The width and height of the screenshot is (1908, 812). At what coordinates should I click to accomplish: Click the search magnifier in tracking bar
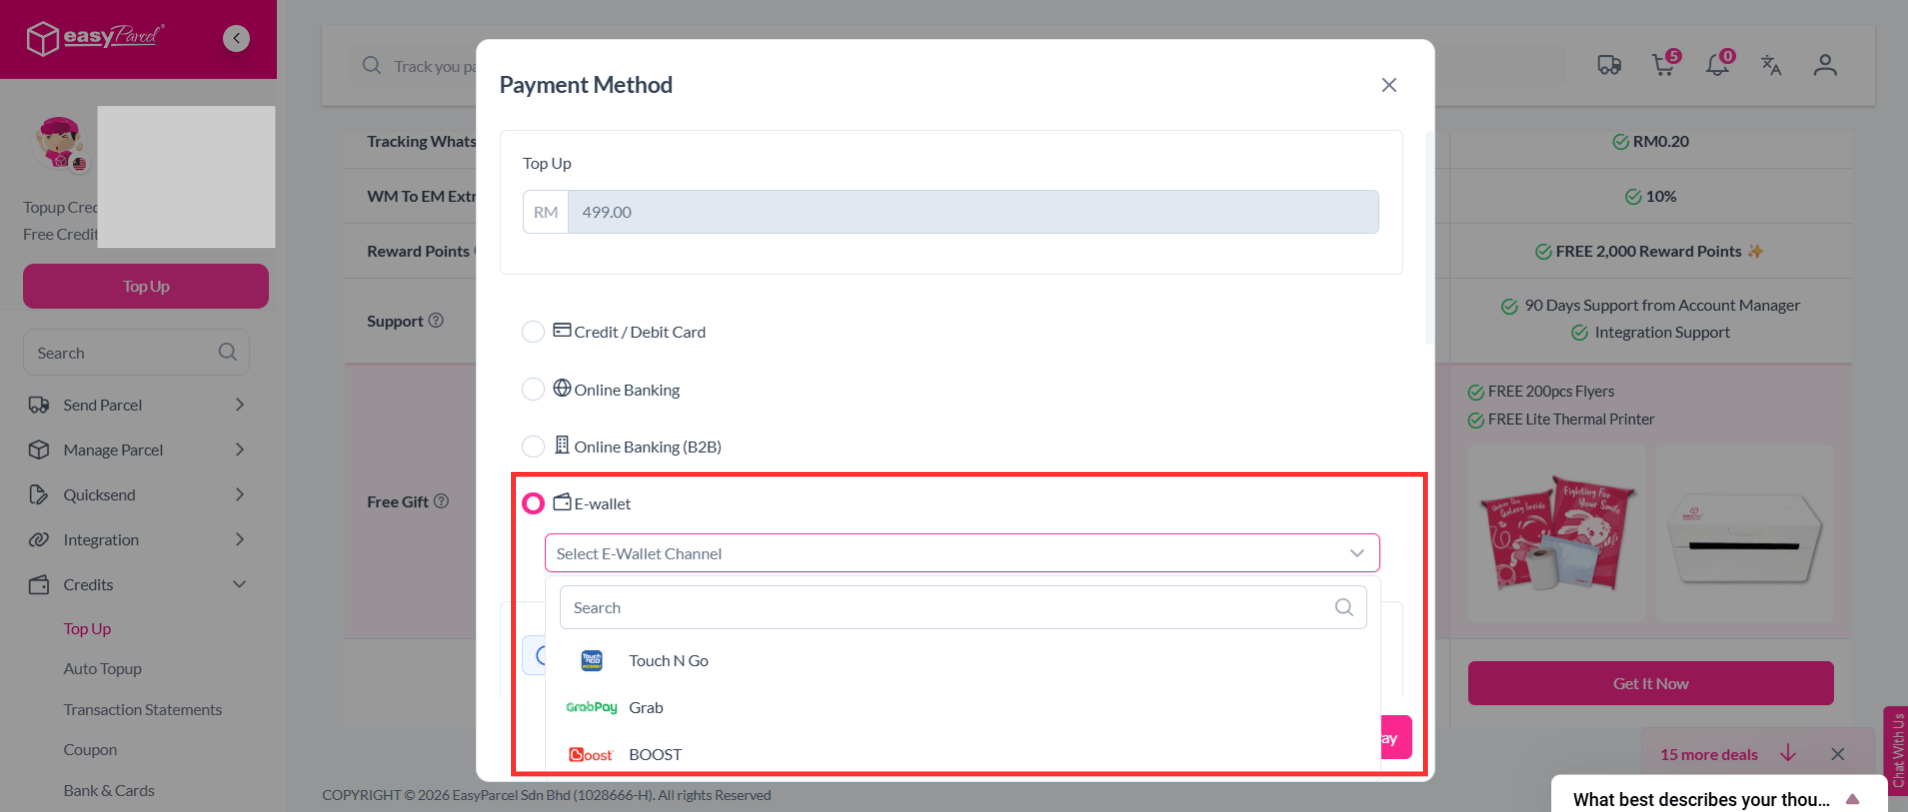(x=372, y=65)
